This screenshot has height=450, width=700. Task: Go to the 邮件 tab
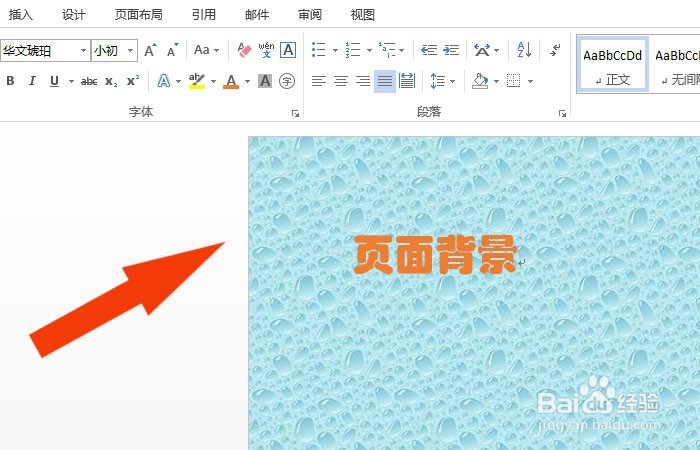(x=257, y=15)
